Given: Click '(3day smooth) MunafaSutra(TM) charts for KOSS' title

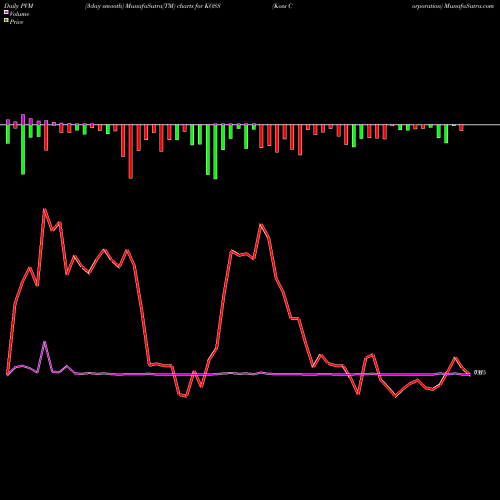Looking at the screenshot, I should pos(152,6).
